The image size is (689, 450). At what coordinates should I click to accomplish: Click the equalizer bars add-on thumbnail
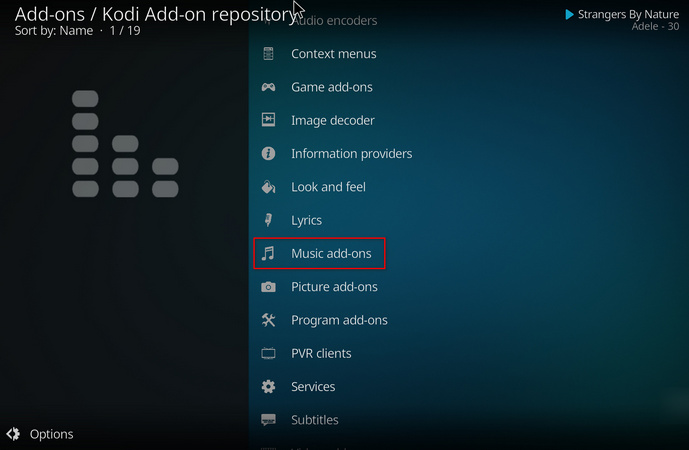125,144
